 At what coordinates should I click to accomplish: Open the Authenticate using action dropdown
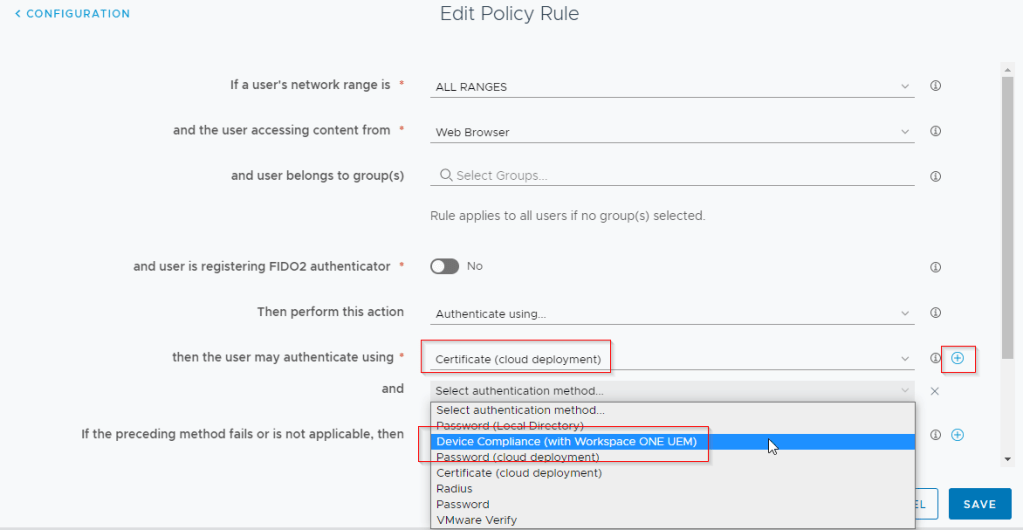tap(672, 314)
